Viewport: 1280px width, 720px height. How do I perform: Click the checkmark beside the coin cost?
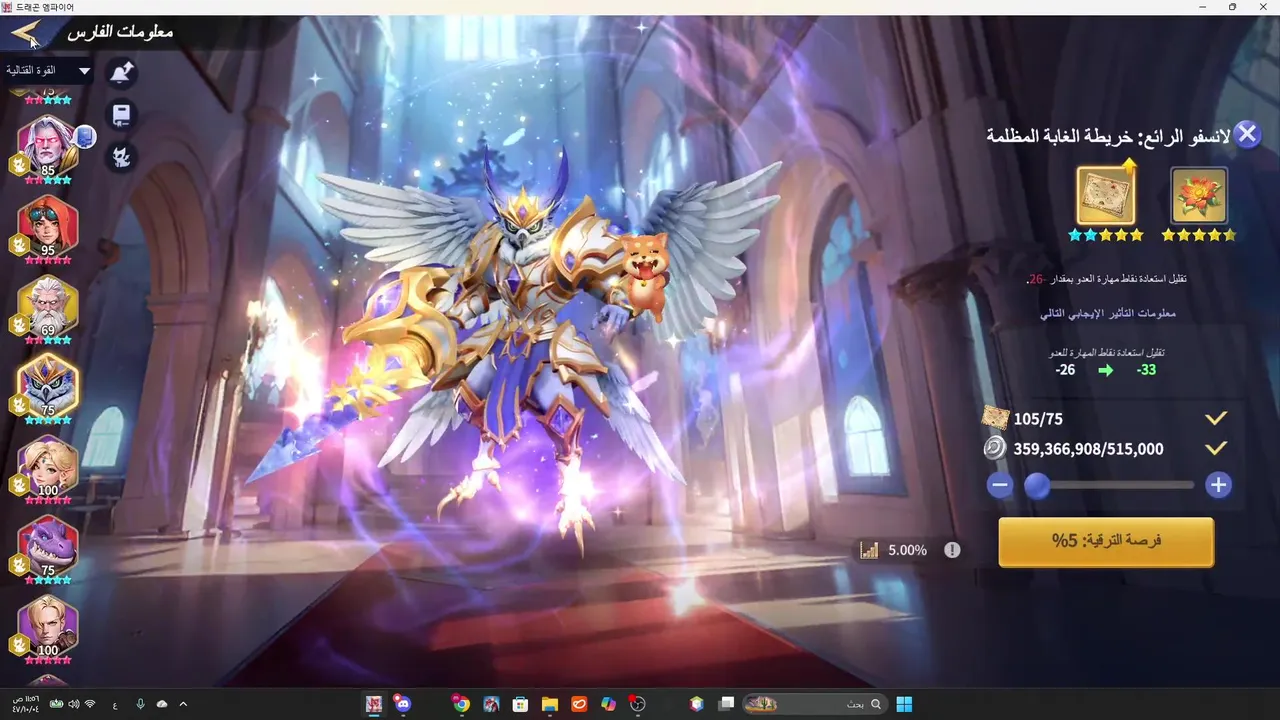1216,449
